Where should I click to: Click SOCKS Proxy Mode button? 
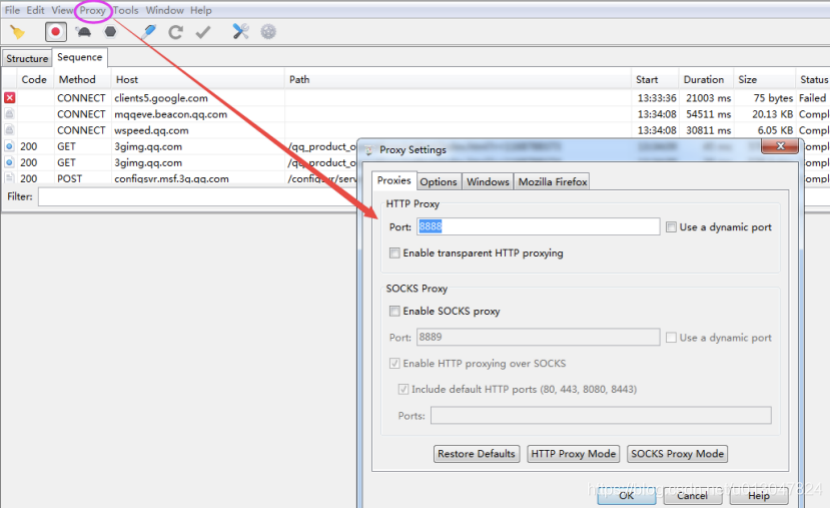click(x=677, y=454)
